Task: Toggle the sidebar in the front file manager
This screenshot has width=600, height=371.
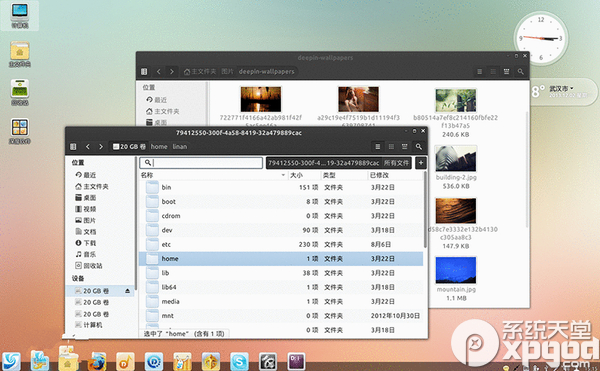Action: (x=73, y=146)
